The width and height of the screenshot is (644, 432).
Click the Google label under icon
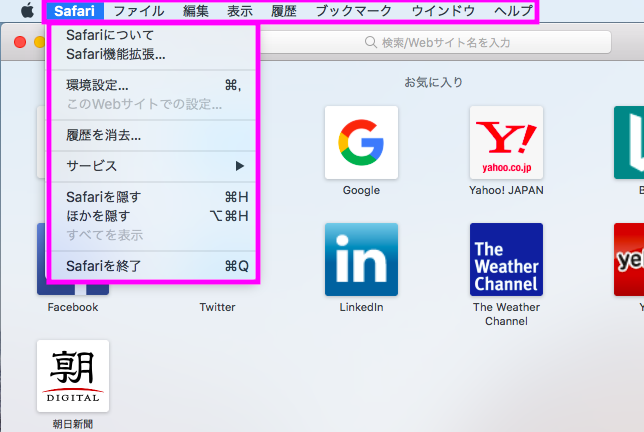click(361, 190)
